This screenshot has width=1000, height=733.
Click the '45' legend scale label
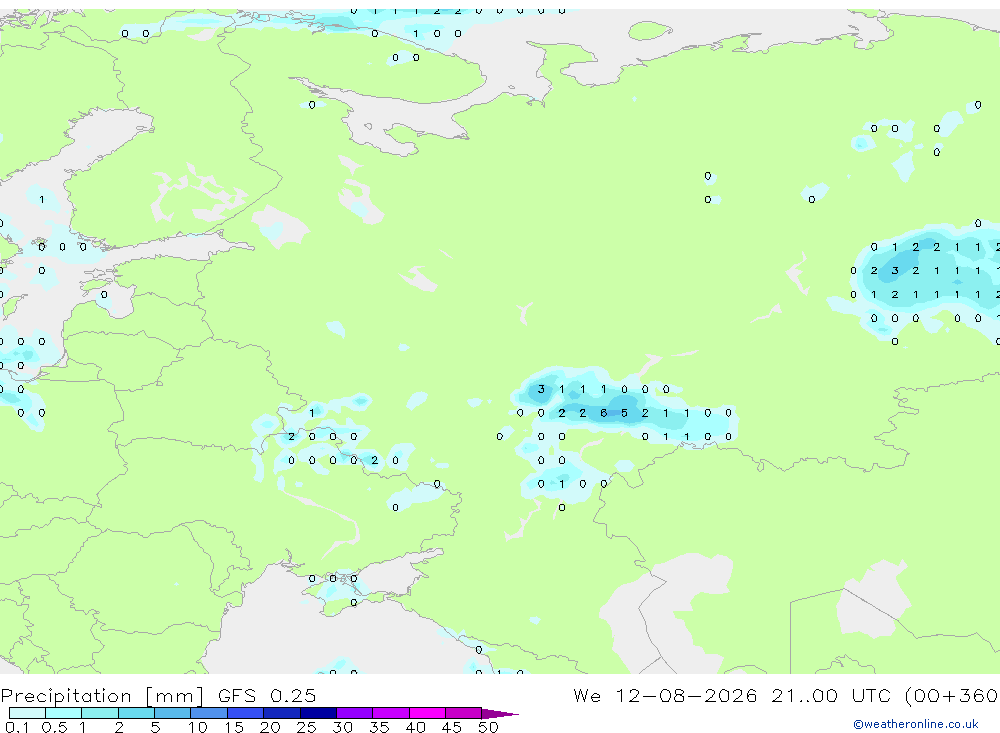452,727
